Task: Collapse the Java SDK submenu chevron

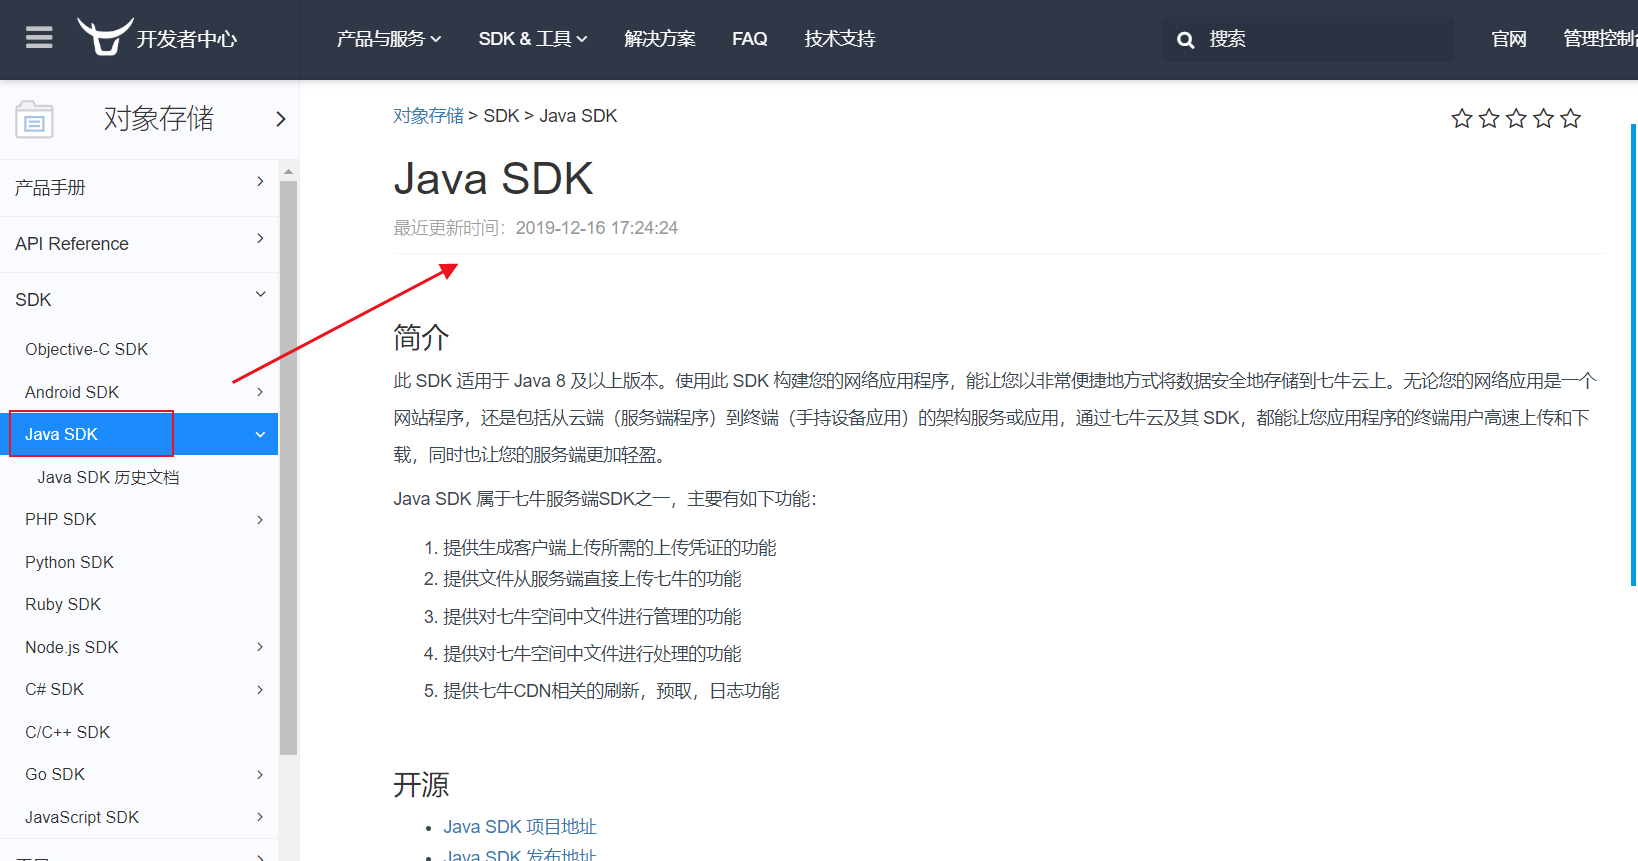Action: 260,434
